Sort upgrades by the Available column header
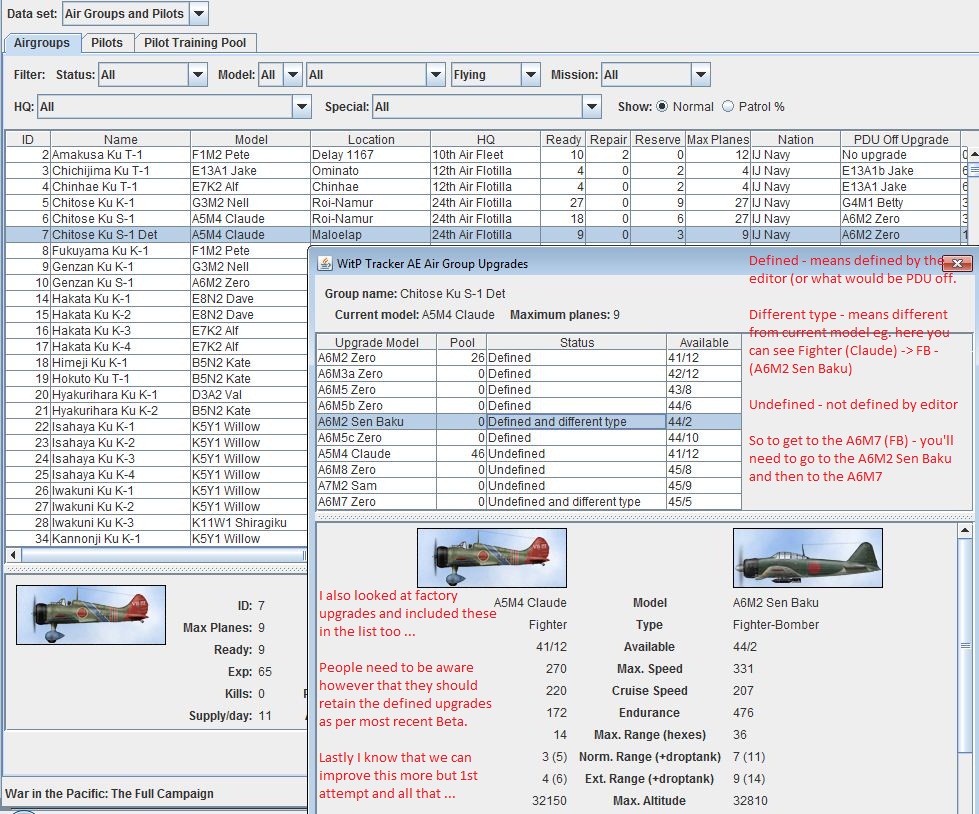 [704, 342]
